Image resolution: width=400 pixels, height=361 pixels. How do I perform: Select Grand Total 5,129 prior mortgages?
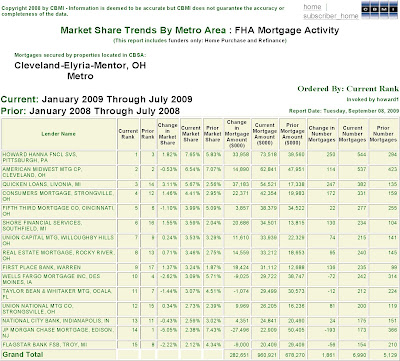(391, 355)
